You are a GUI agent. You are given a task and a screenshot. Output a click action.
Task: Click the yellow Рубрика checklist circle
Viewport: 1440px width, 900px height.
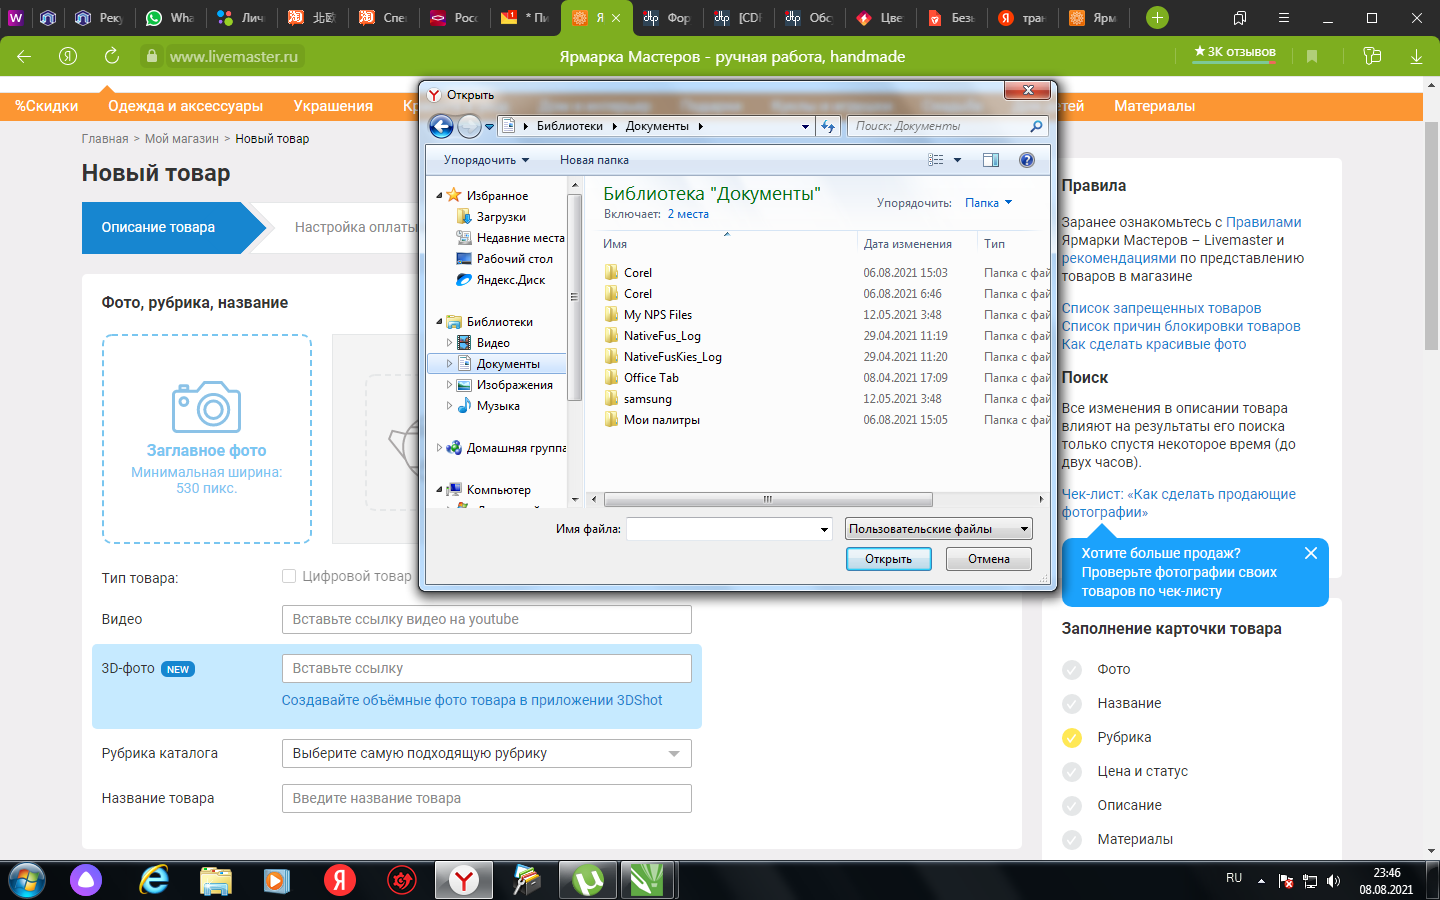1072,738
